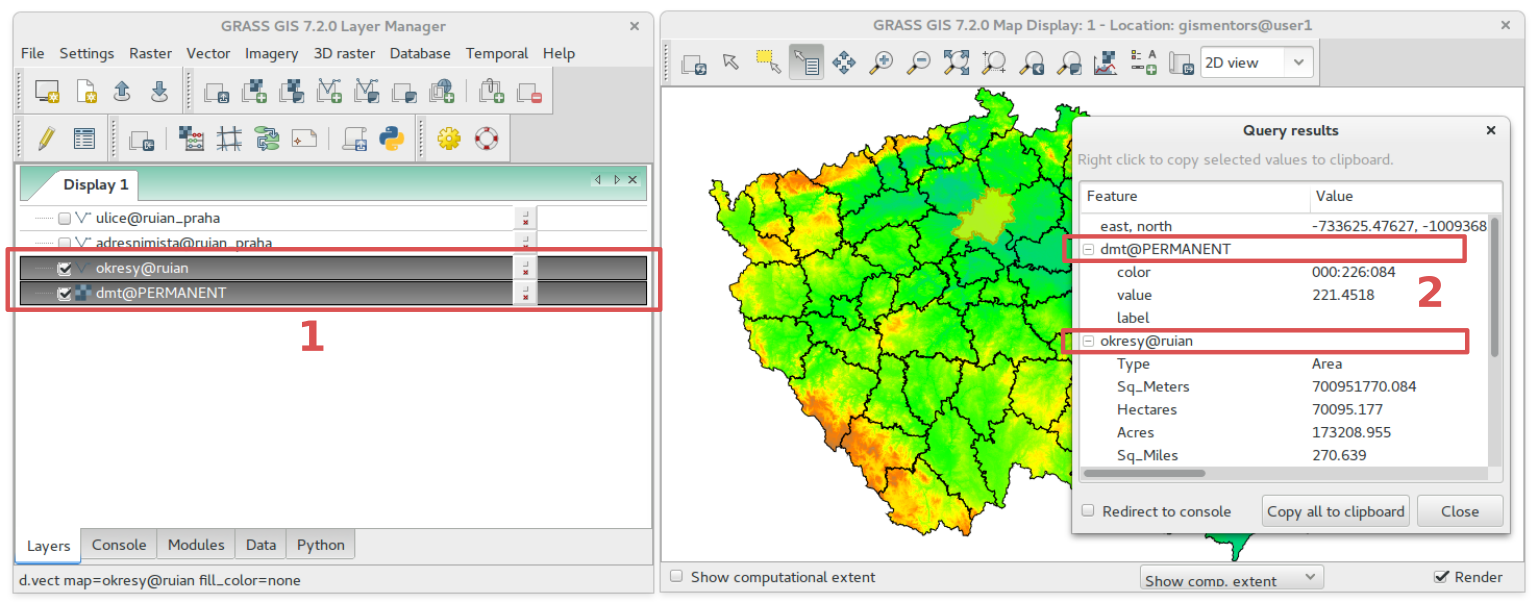The image size is (1538, 603).
Task: Select the Display 1 tab
Action: [x=95, y=185]
